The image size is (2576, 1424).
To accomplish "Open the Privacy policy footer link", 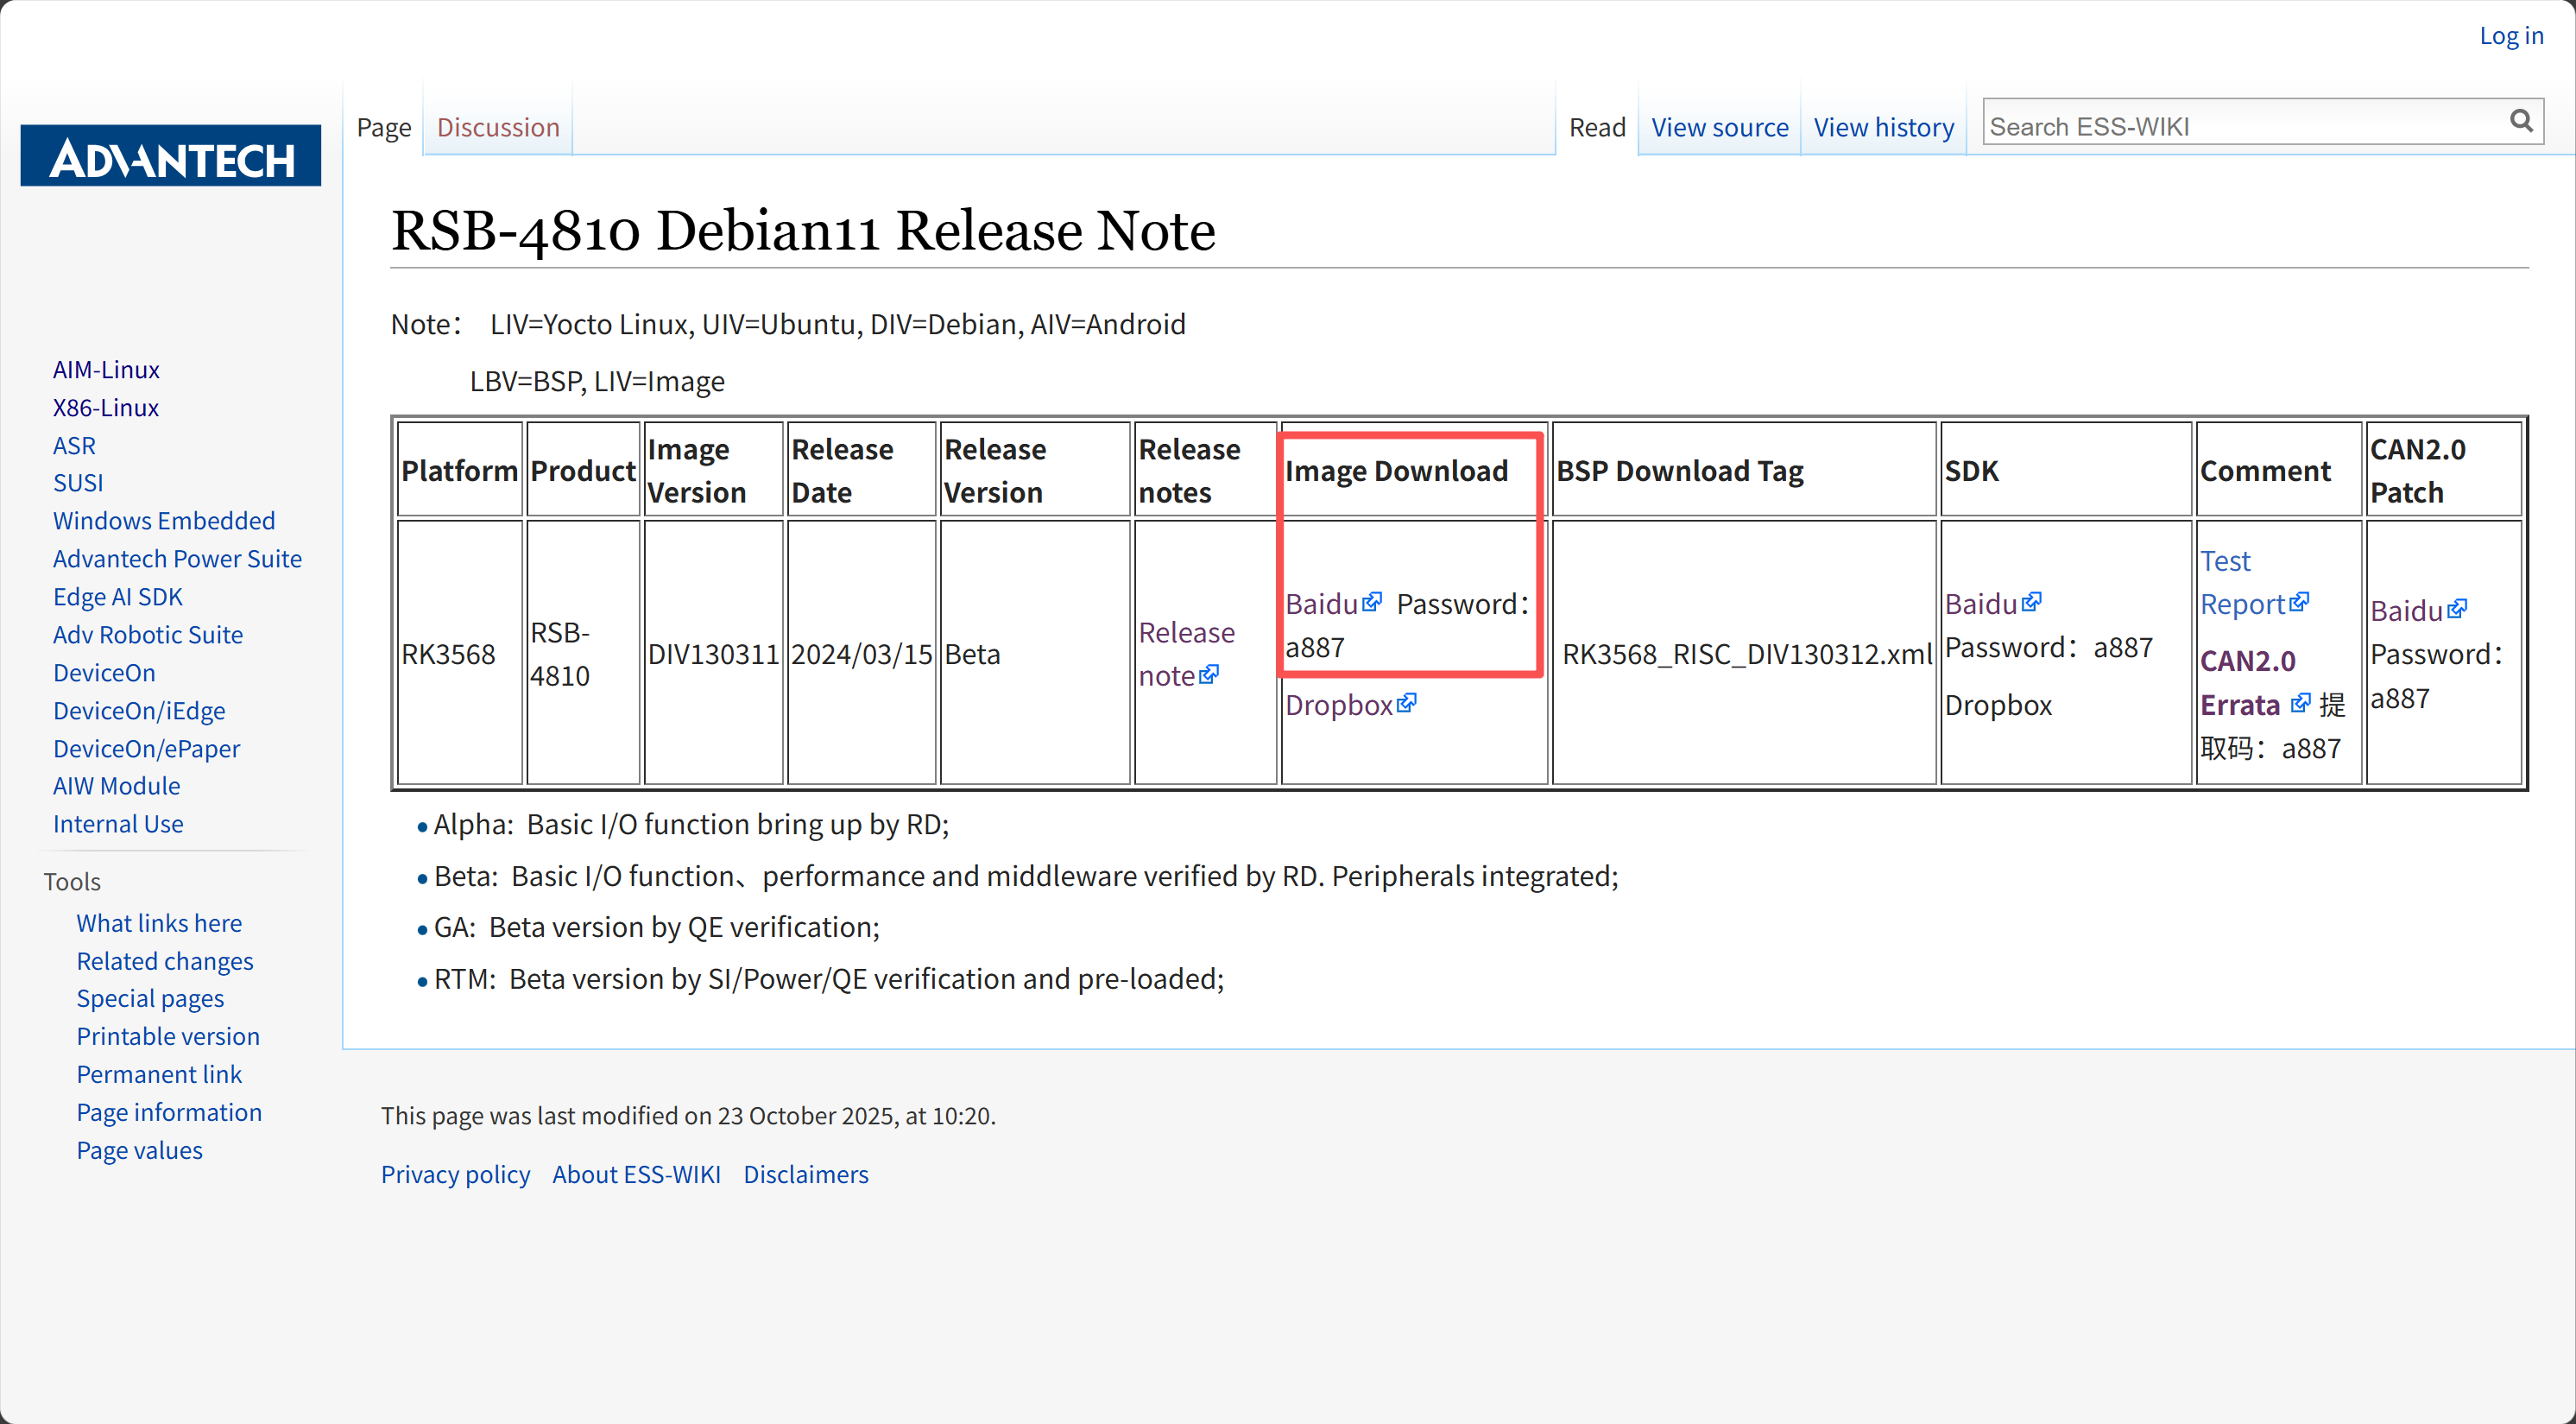I will coord(455,1174).
